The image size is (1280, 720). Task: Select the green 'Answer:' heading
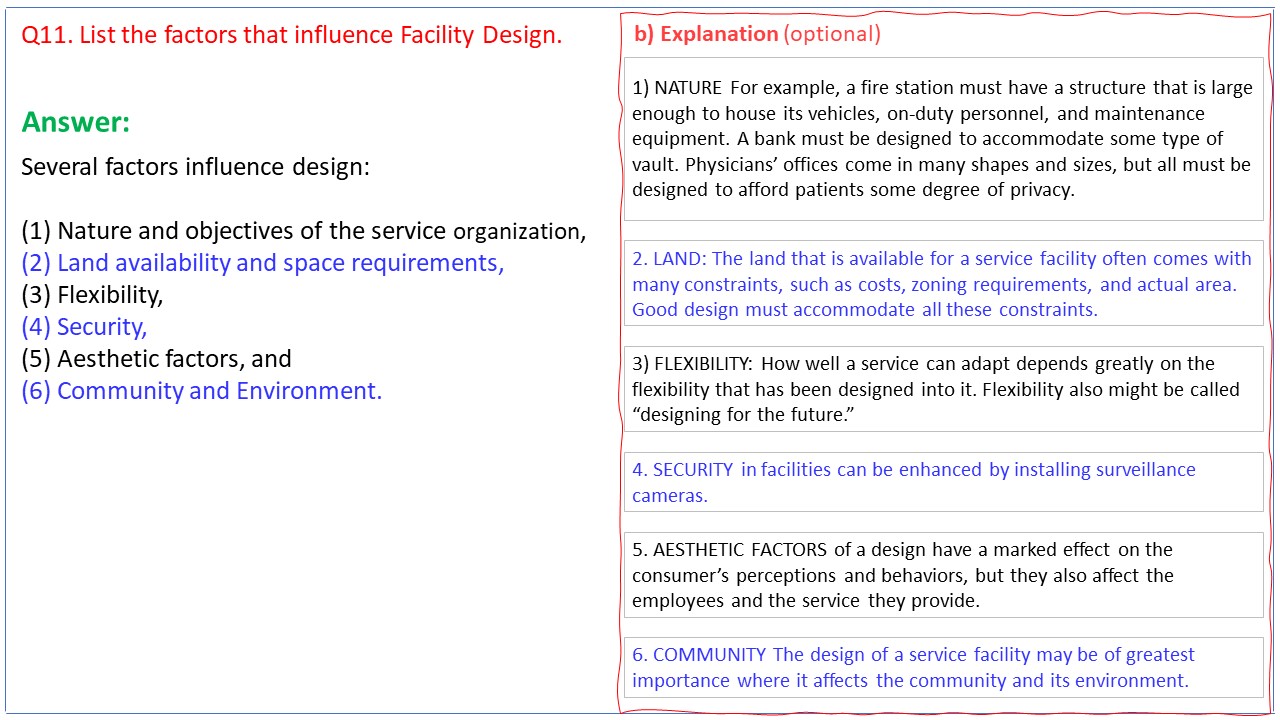point(76,122)
